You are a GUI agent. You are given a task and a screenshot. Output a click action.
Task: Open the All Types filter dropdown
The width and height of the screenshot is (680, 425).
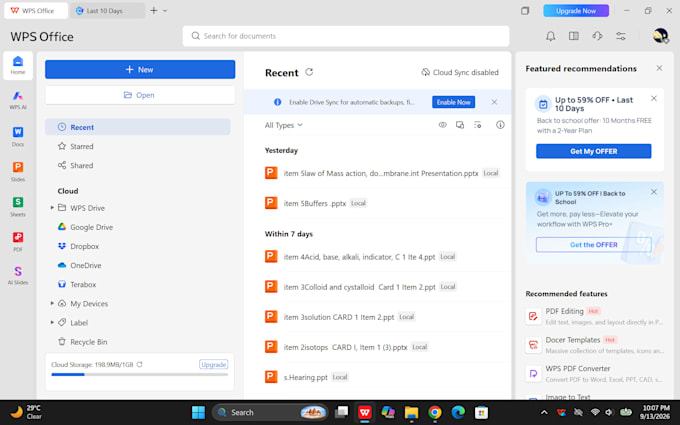pyautogui.click(x=284, y=125)
